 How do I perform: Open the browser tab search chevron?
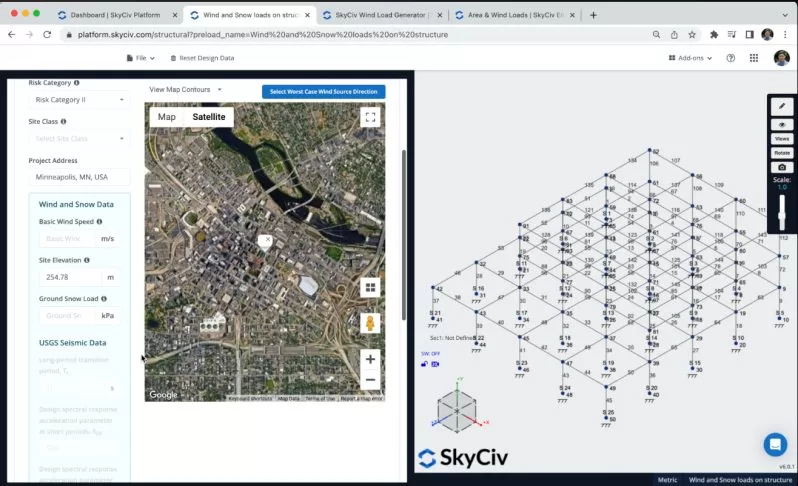[785, 15]
